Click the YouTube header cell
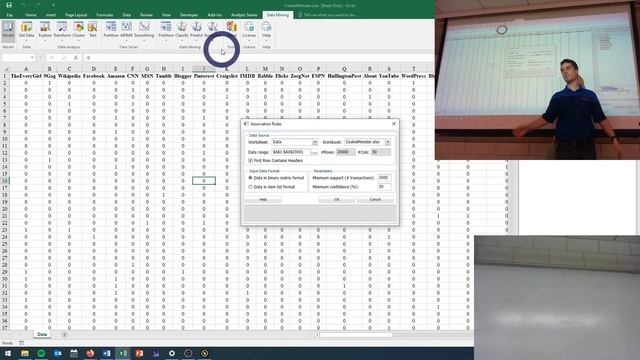The width and height of the screenshot is (640, 360). coord(389,76)
